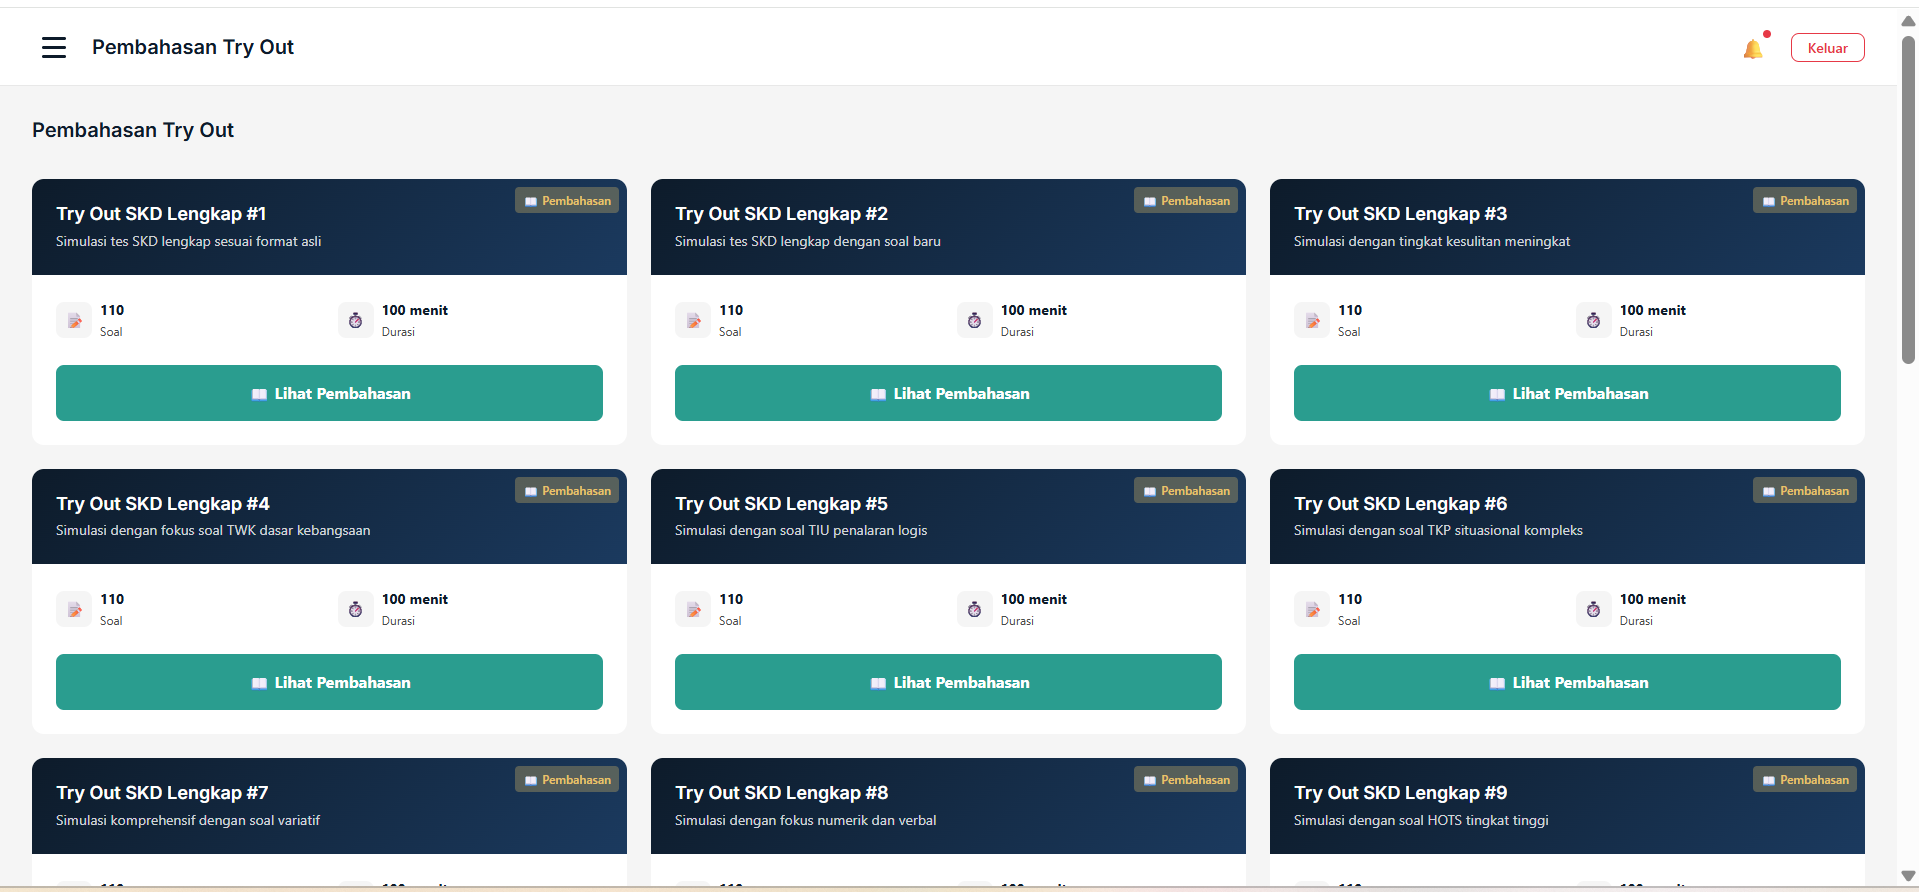Click the timer icon in Try Out #1
1919x892 pixels.
355,320
